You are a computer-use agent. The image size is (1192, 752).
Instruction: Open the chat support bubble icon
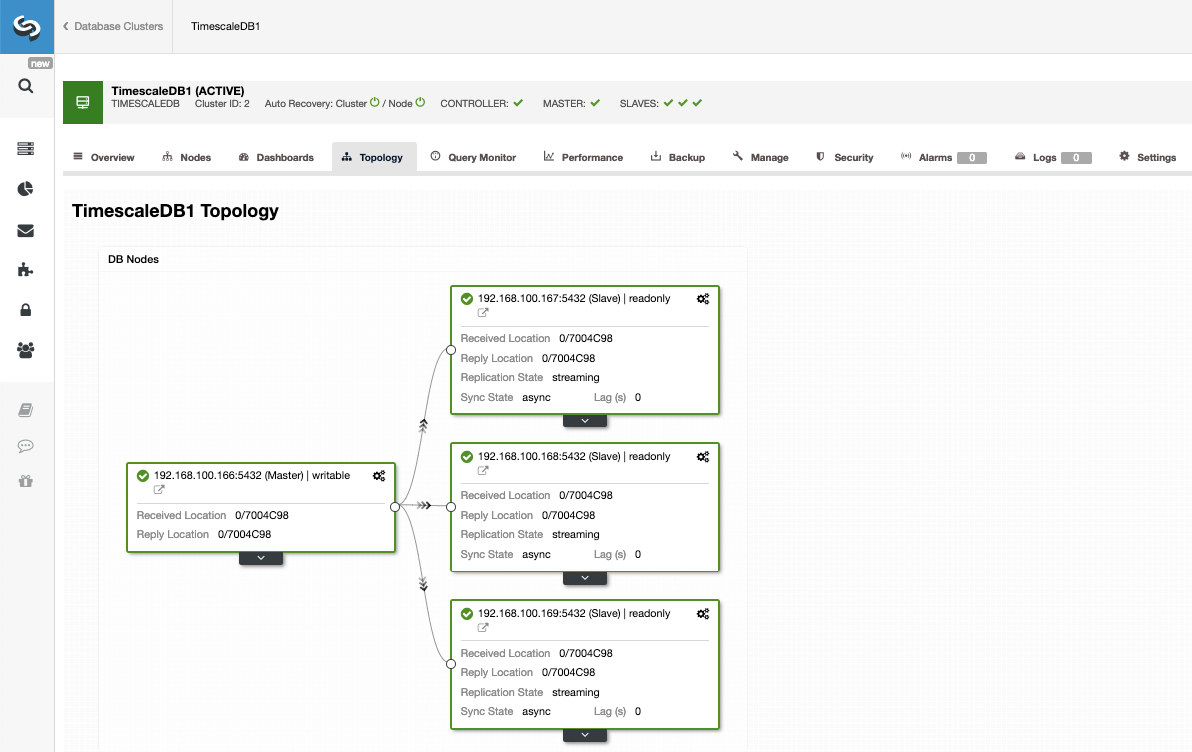[x=26, y=446]
